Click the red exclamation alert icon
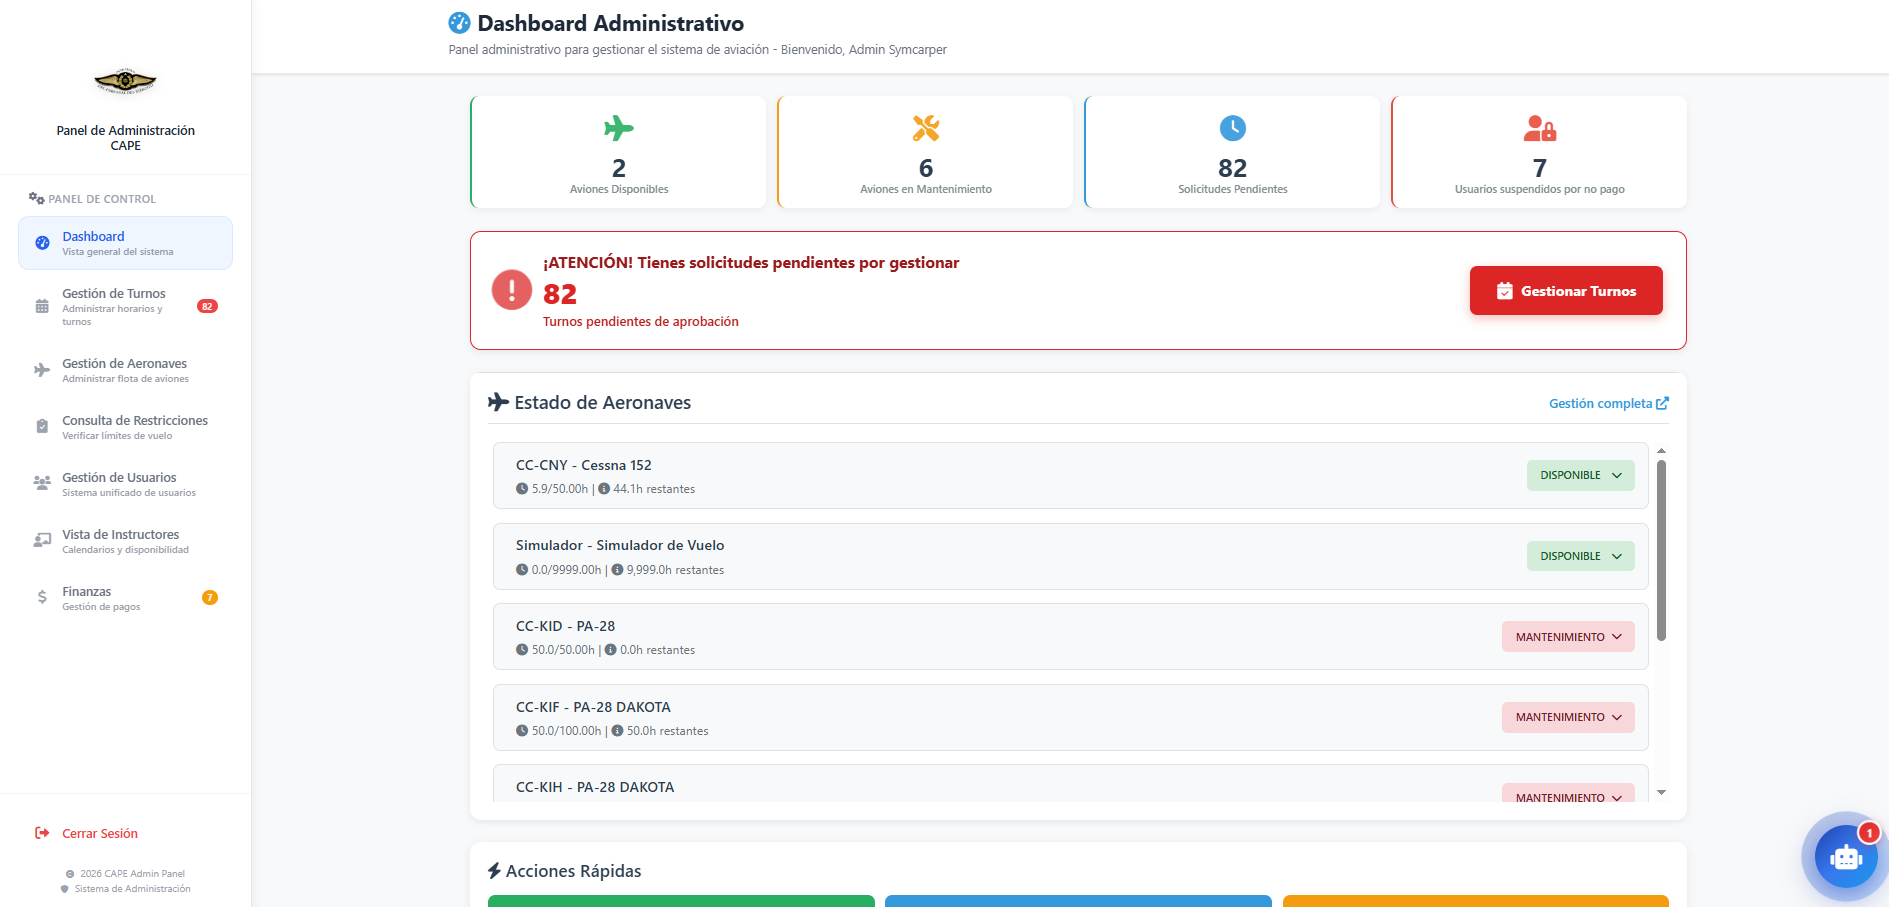 (x=512, y=290)
